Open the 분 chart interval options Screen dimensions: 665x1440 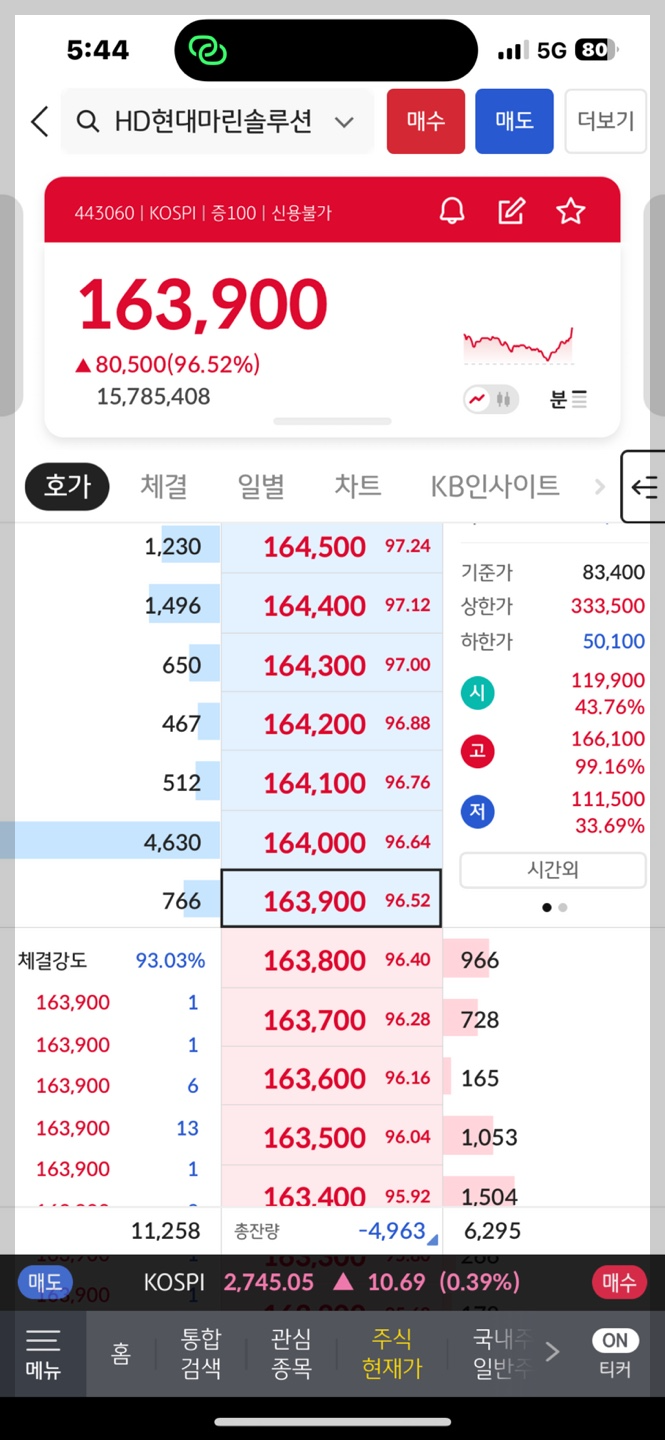(x=566, y=398)
